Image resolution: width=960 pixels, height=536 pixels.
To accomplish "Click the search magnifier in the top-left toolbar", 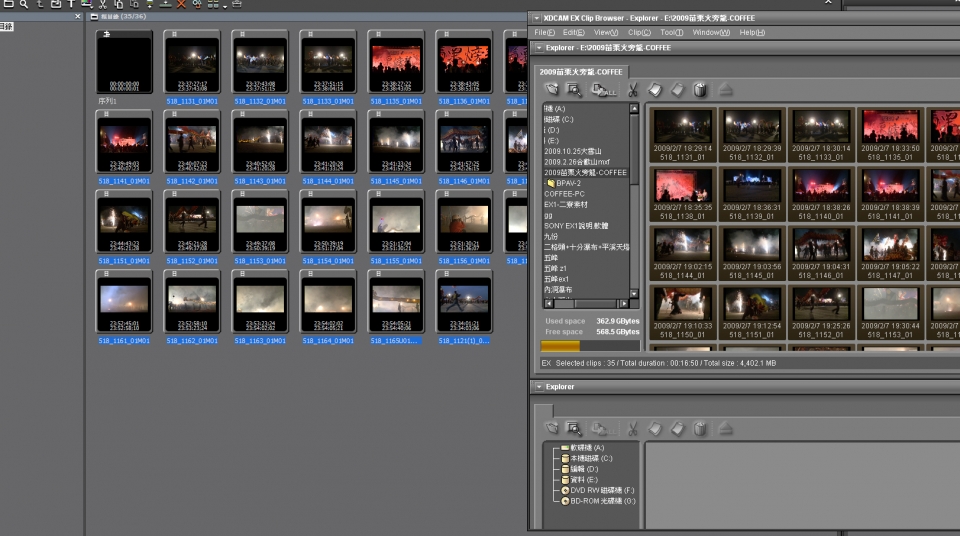I will pyautogui.click(x=23, y=4).
